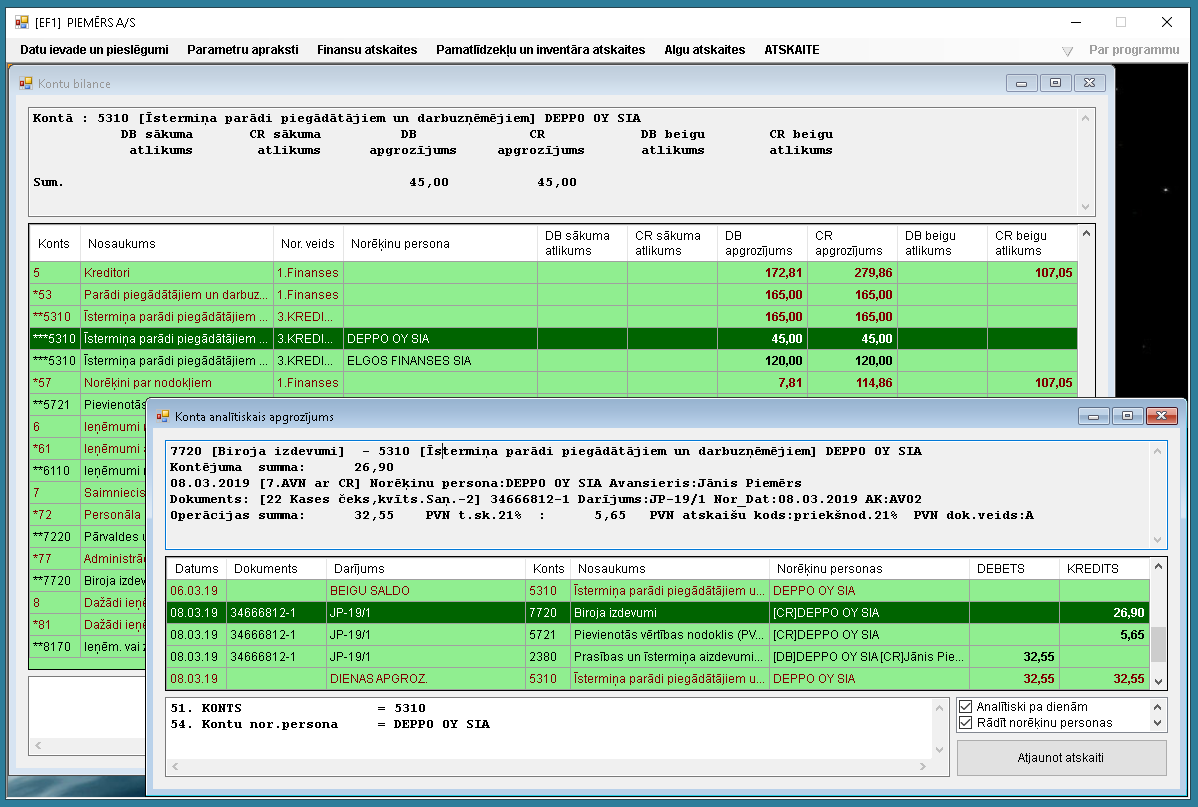The image size is (1198, 807).
Task: Minimize the Kontu bilance child window
Action: [1022, 83]
